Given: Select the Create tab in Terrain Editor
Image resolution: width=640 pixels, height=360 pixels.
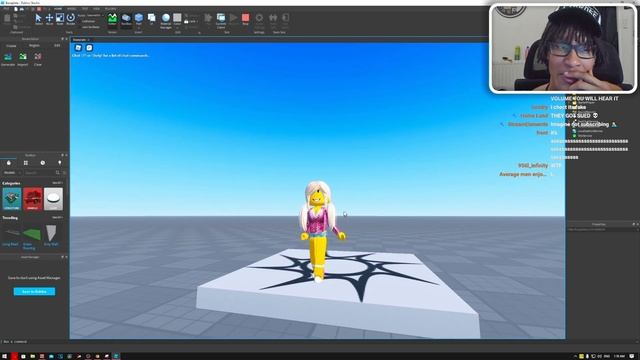Looking at the screenshot, I should 11,46.
